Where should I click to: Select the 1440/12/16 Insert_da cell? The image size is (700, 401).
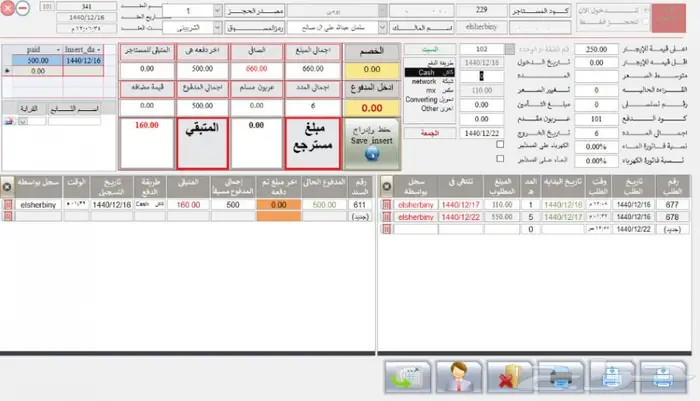[83, 60]
